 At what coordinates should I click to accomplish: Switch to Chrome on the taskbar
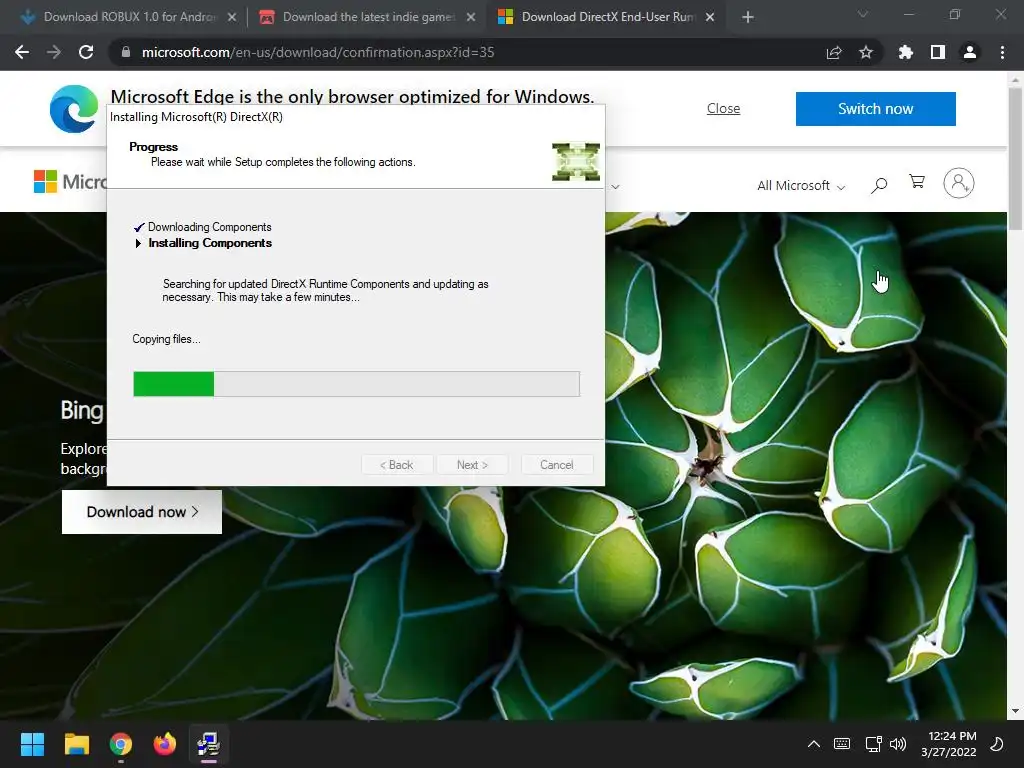(x=121, y=744)
